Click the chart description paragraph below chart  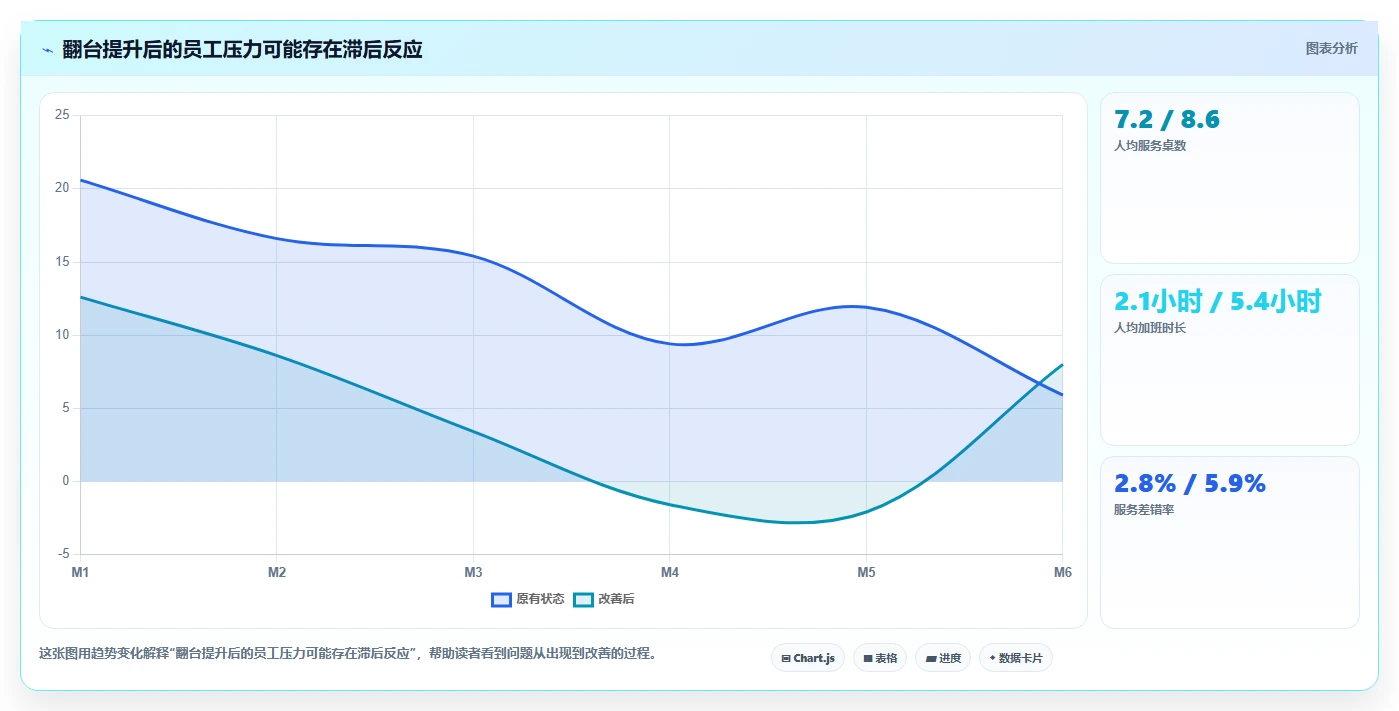pos(348,654)
